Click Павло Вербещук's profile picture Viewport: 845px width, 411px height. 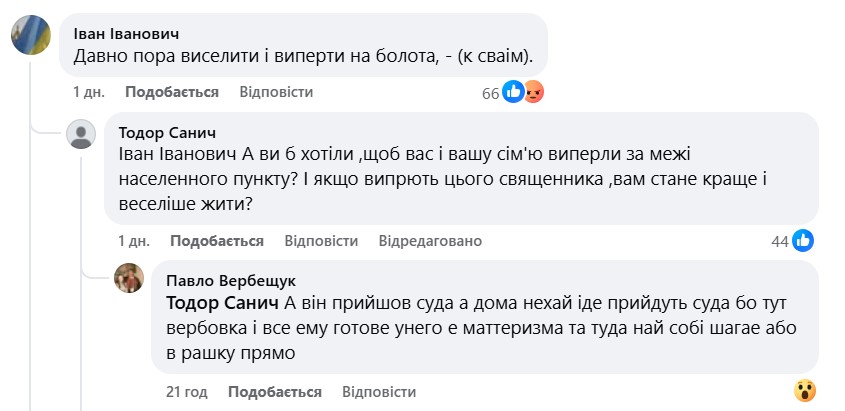coord(130,280)
